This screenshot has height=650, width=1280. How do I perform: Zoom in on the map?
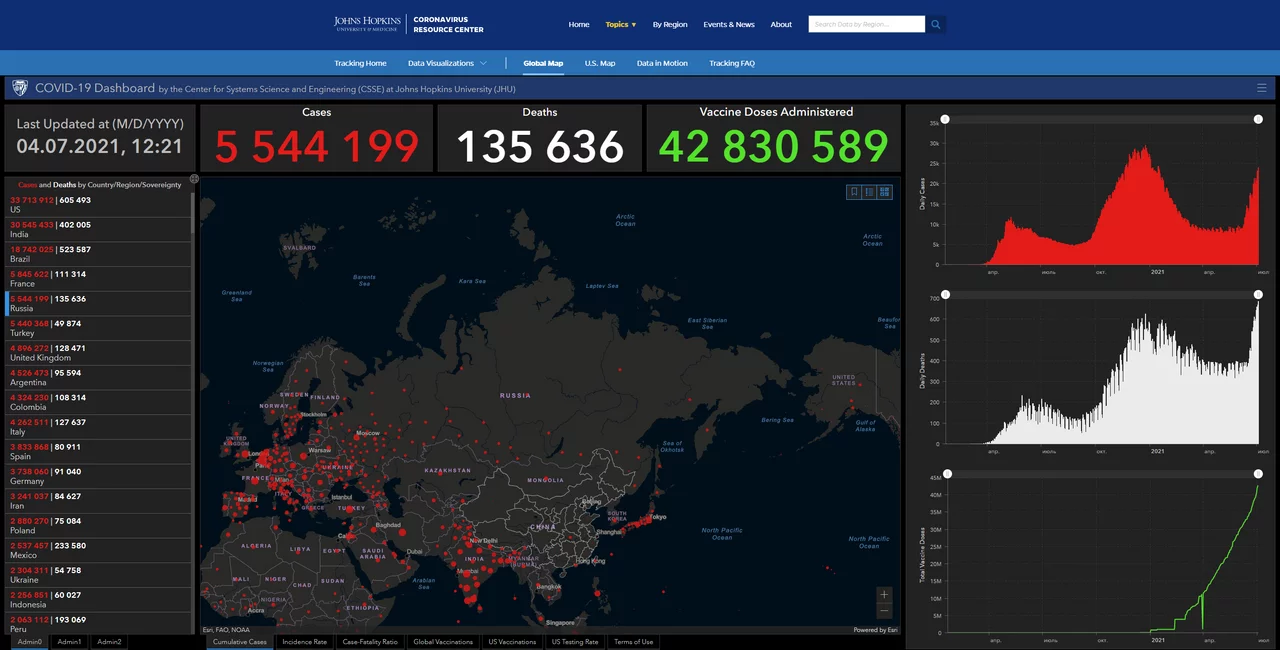coord(884,594)
